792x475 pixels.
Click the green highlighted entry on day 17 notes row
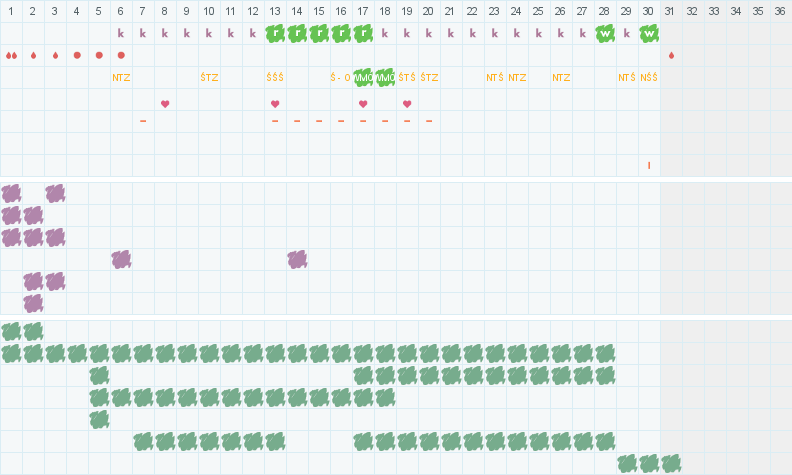[x=363, y=77]
